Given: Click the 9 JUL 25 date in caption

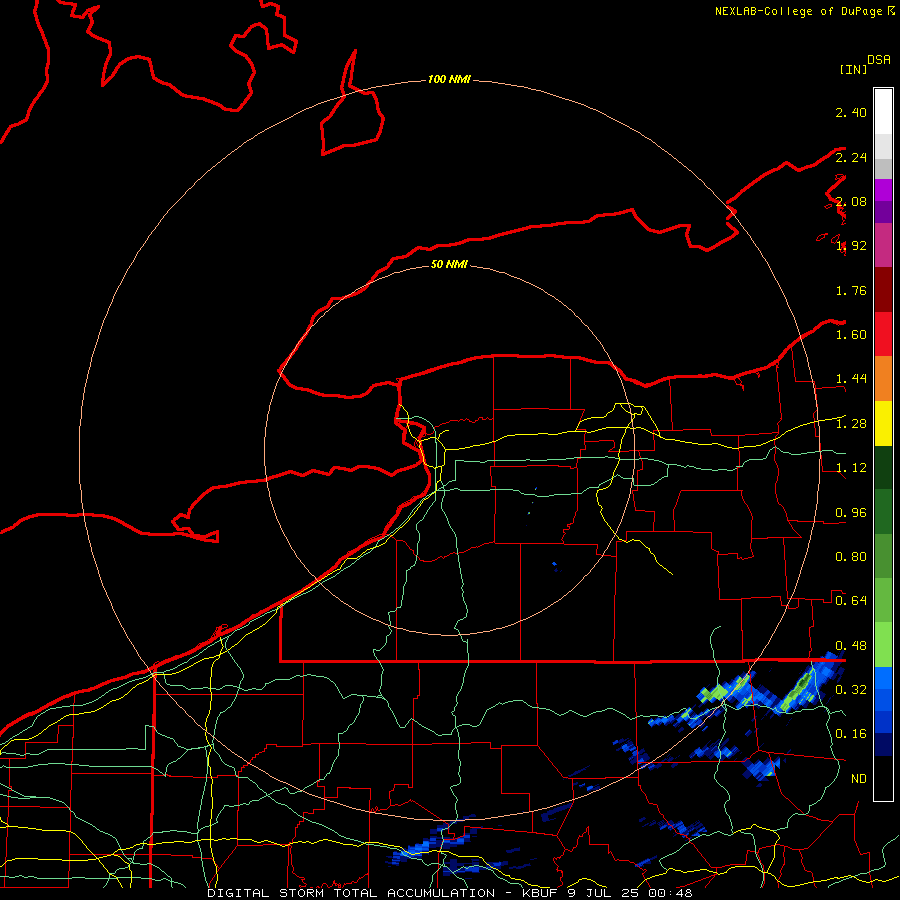Looking at the screenshot, I should [603, 893].
